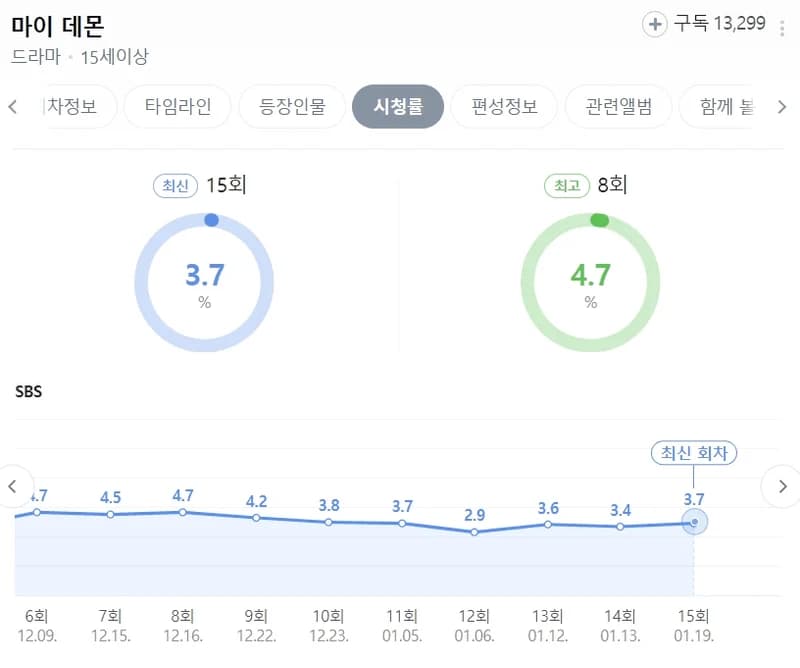Select the 12회 data point showing 2.9

click(474, 532)
